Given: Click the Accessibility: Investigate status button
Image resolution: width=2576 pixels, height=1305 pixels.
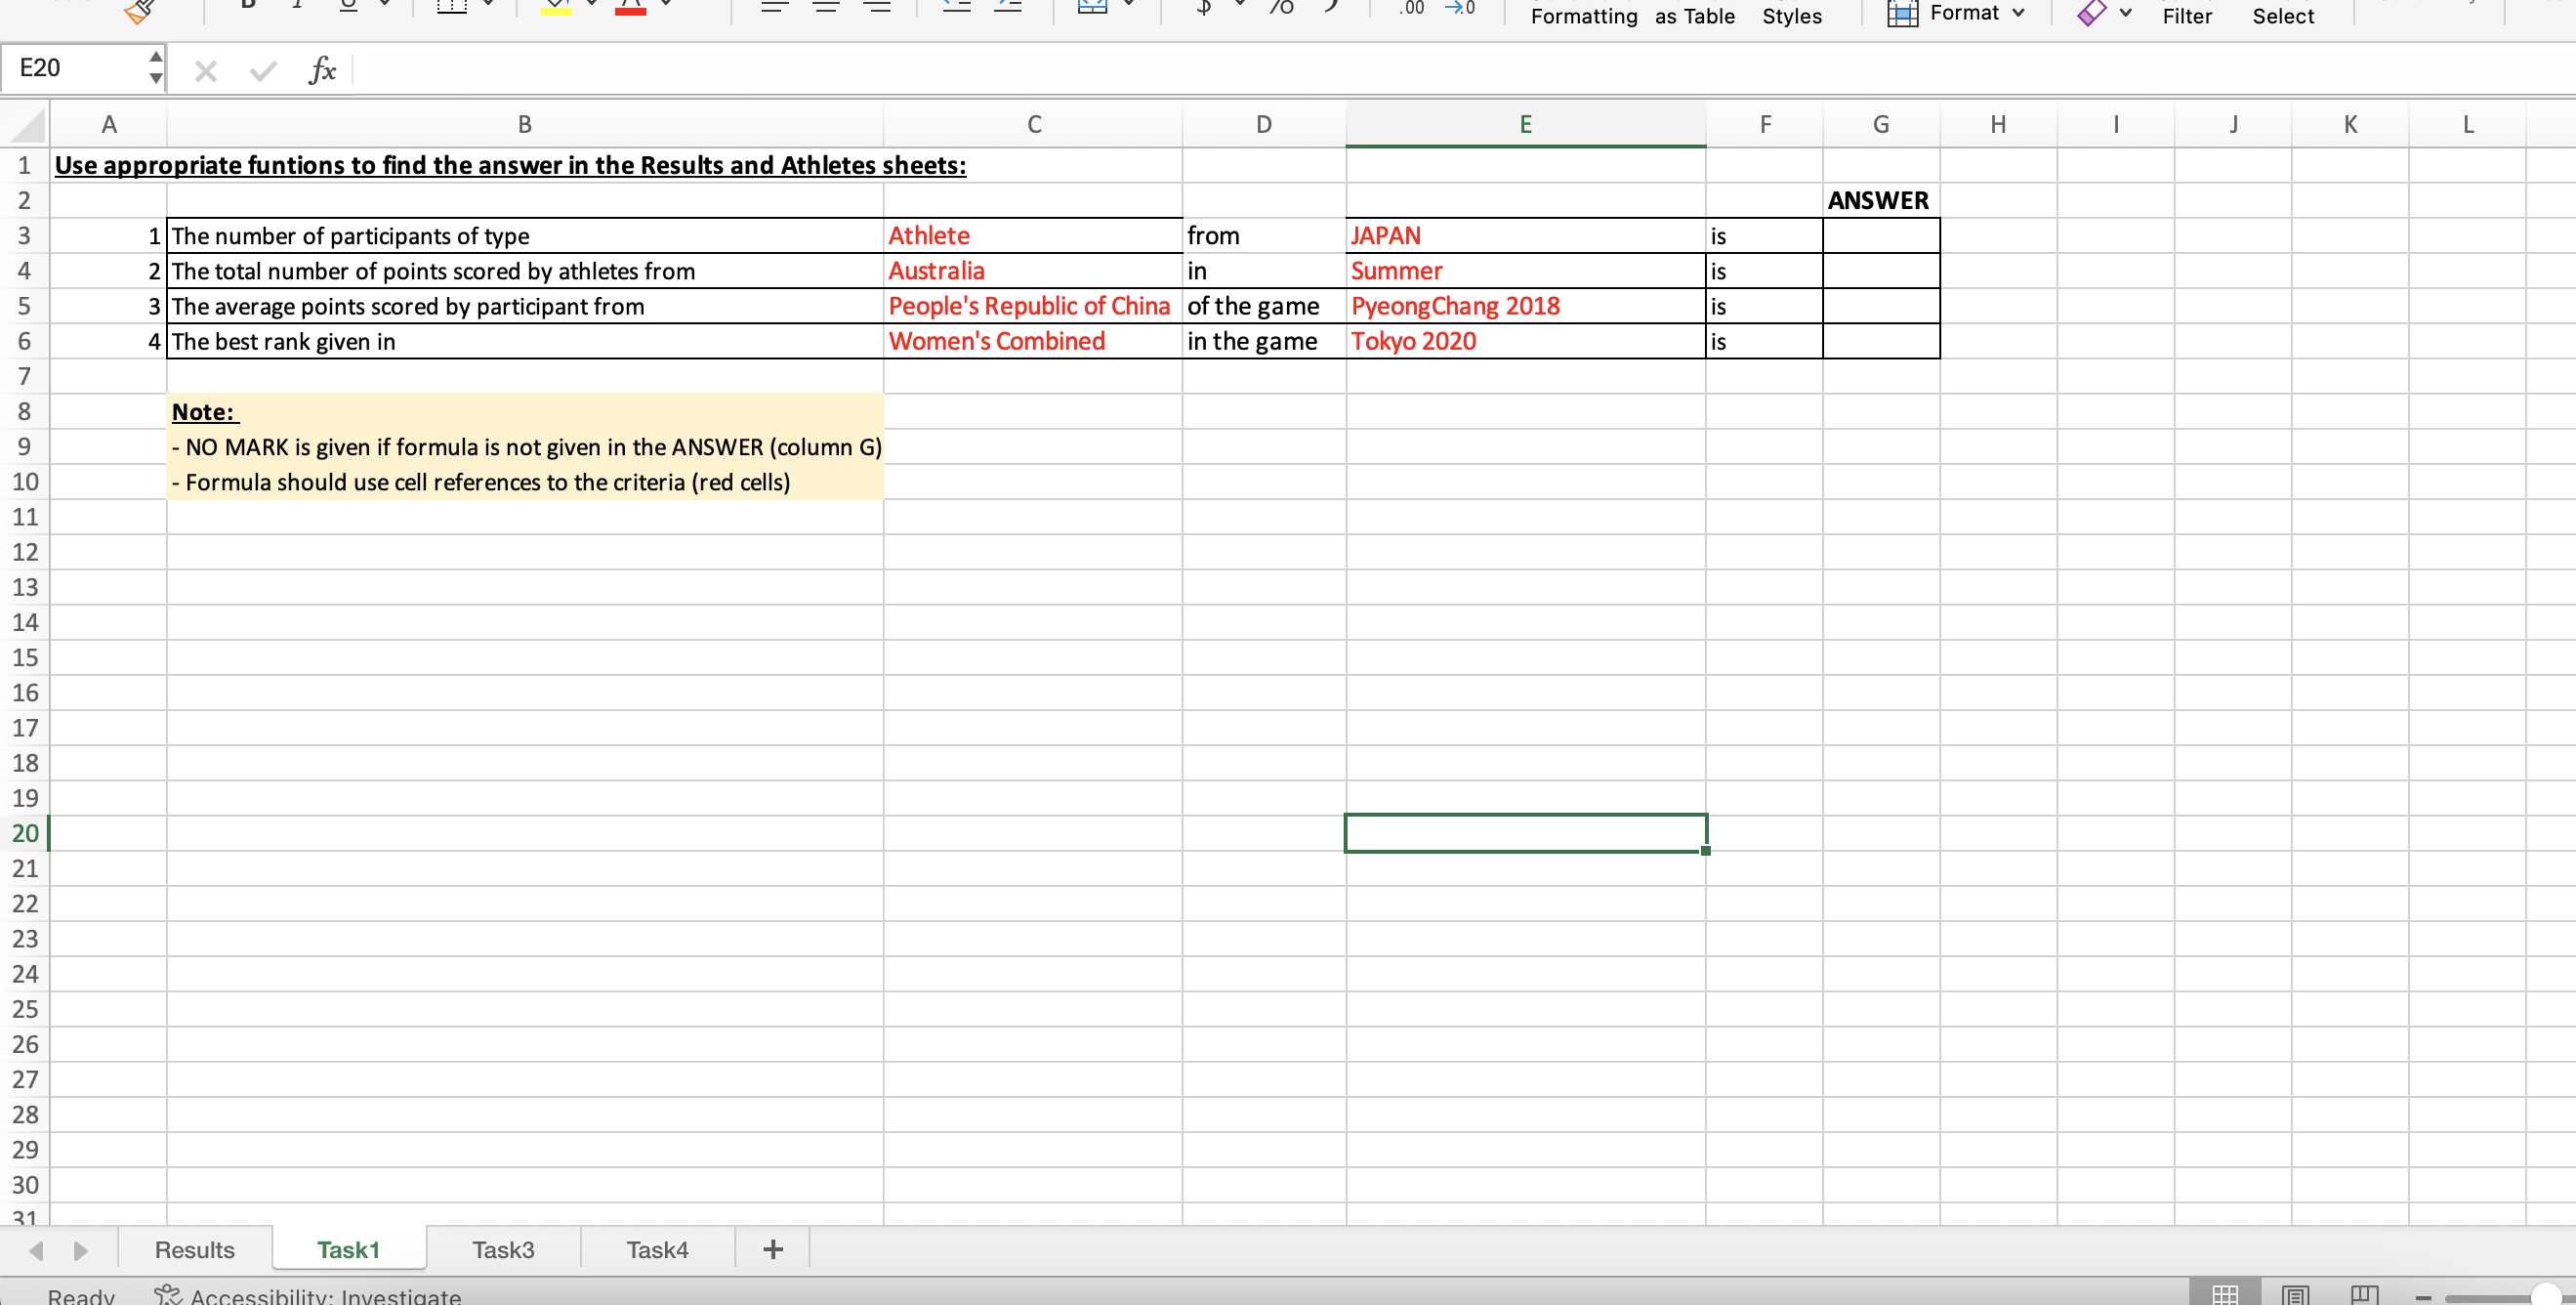Looking at the screenshot, I should pyautogui.click(x=309, y=1295).
